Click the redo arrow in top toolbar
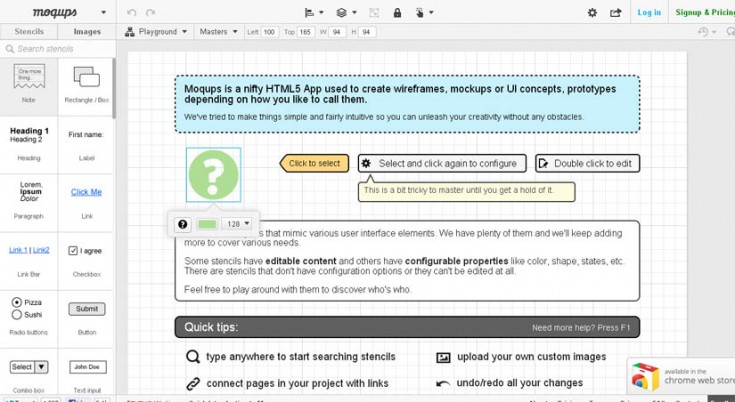Viewport: 735px width, 402px height. [x=151, y=13]
